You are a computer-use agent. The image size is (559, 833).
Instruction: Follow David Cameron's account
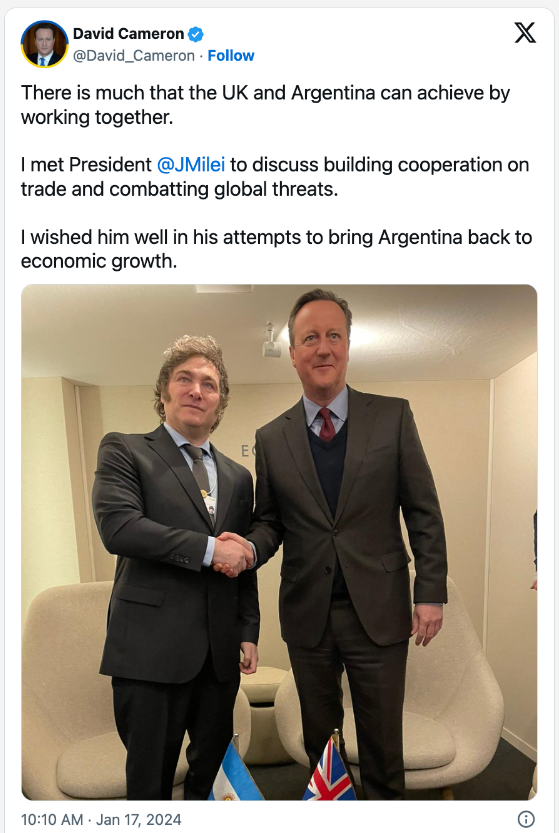click(231, 56)
